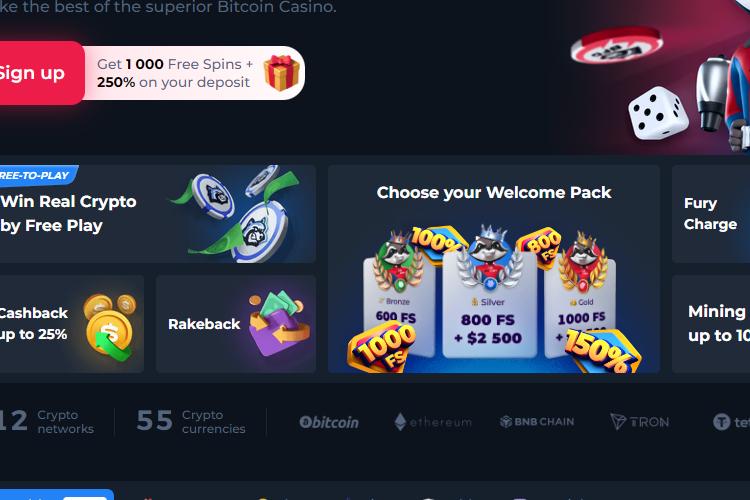Open the Mining card
750x500 pixels.
coord(711,324)
